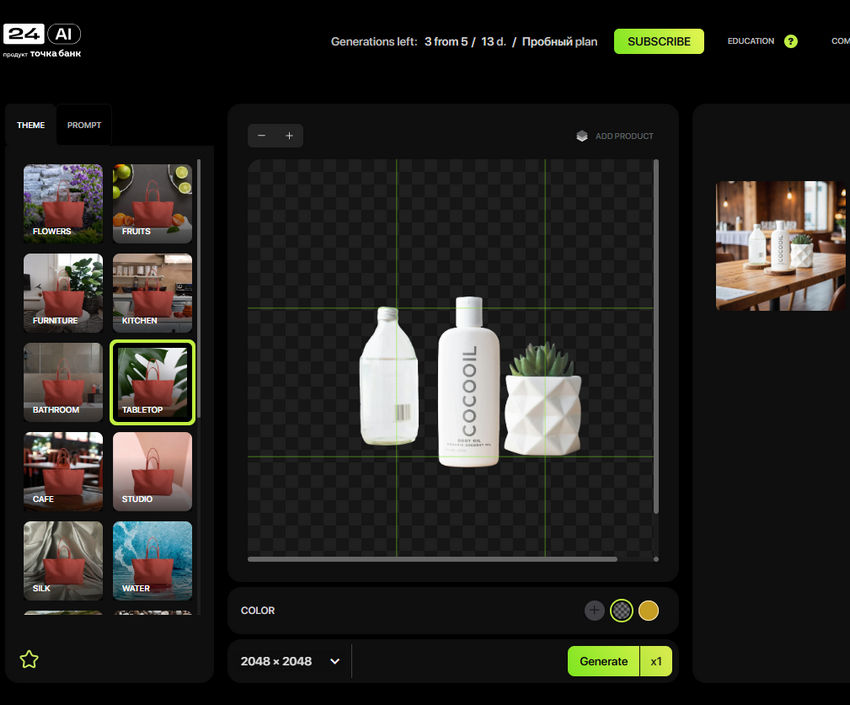Choose the Fruits theme
This screenshot has height=705, width=850.
[x=152, y=203]
